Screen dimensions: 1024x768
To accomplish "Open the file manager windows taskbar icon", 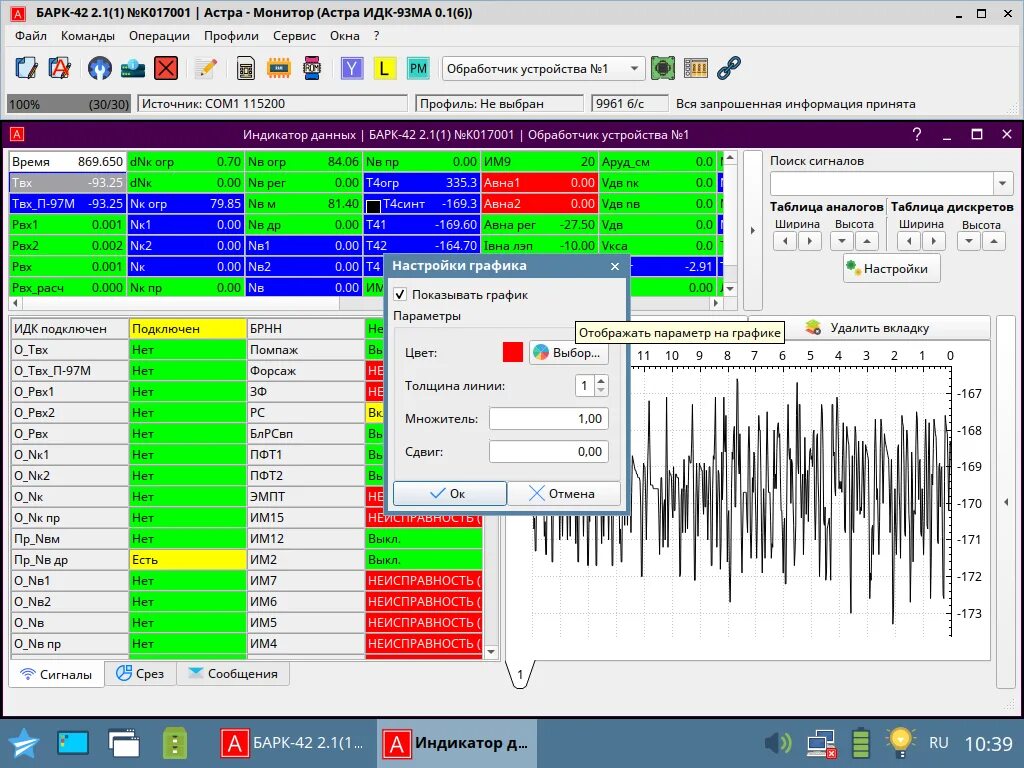I will point(123,743).
